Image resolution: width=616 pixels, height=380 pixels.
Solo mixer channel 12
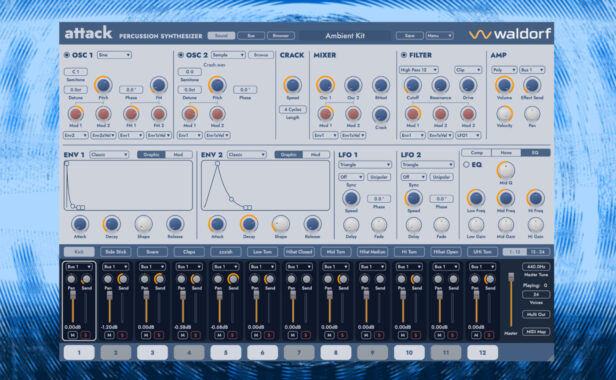pyautogui.click(x=489, y=335)
